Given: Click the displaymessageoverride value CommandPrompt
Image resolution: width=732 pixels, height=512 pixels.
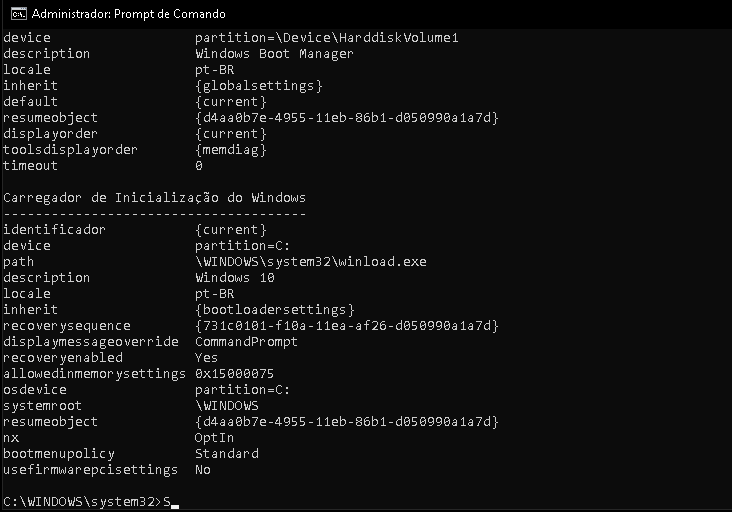Looking at the screenshot, I should pos(246,342).
